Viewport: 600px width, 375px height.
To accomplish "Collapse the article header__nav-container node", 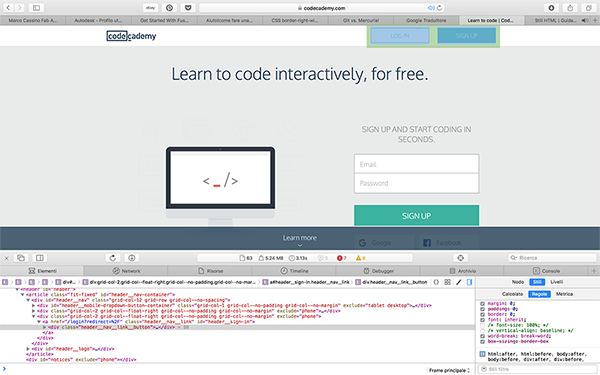I will click(23, 295).
